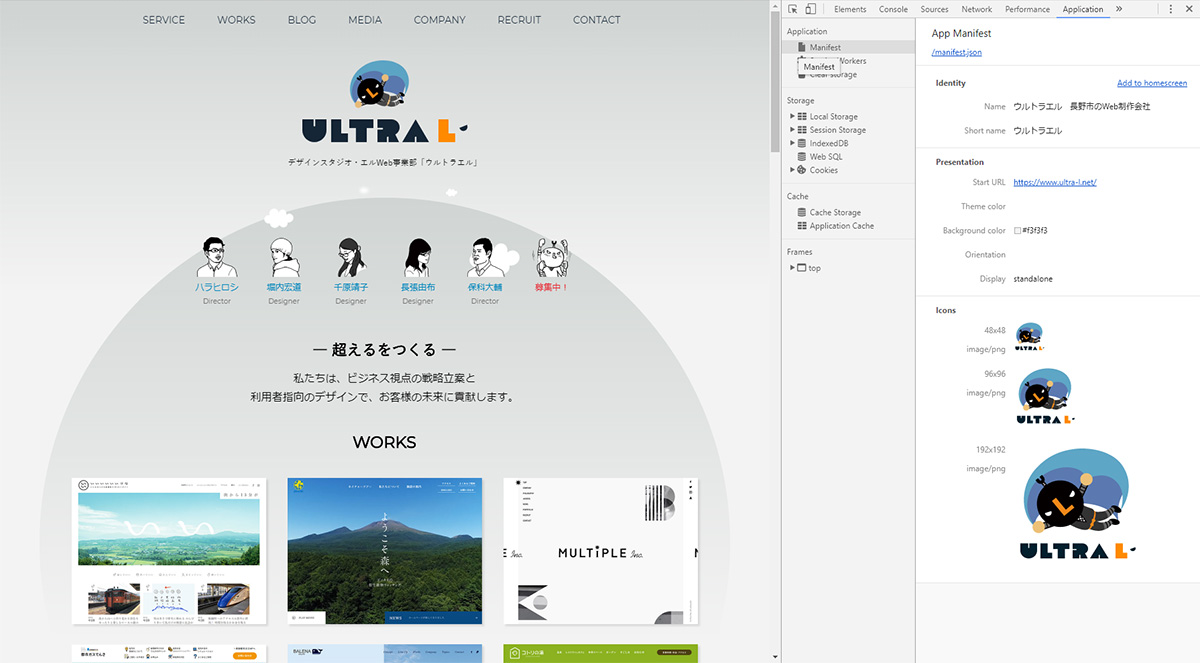Click the 保科大輔 Director avatar
Image resolution: width=1200 pixels, height=663 pixels.
(x=485, y=258)
